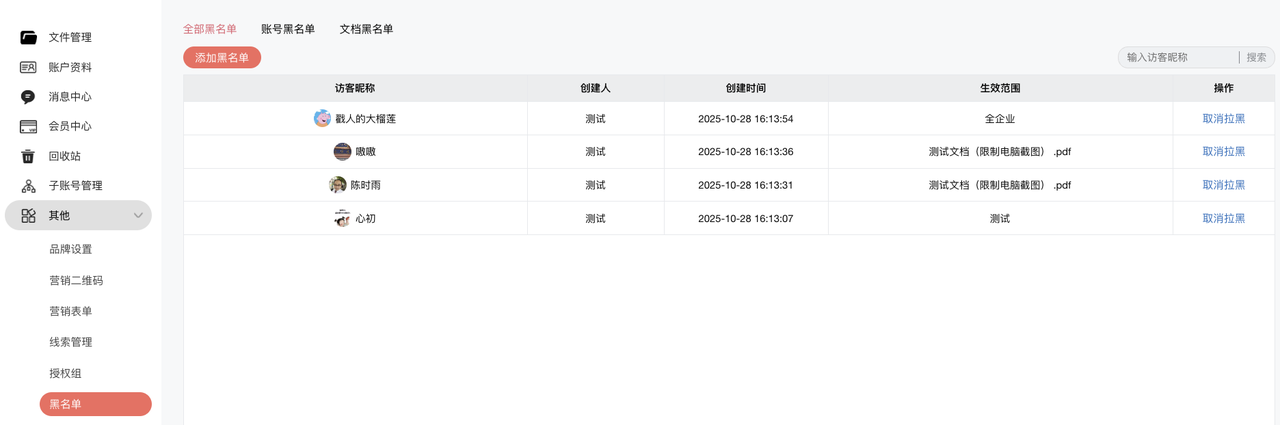Image resolution: width=1280 pixels, height=425 pixels.
Task: Click 取消拉黑 for 戳人的大榴莲
Action: tap(1223, 119)
